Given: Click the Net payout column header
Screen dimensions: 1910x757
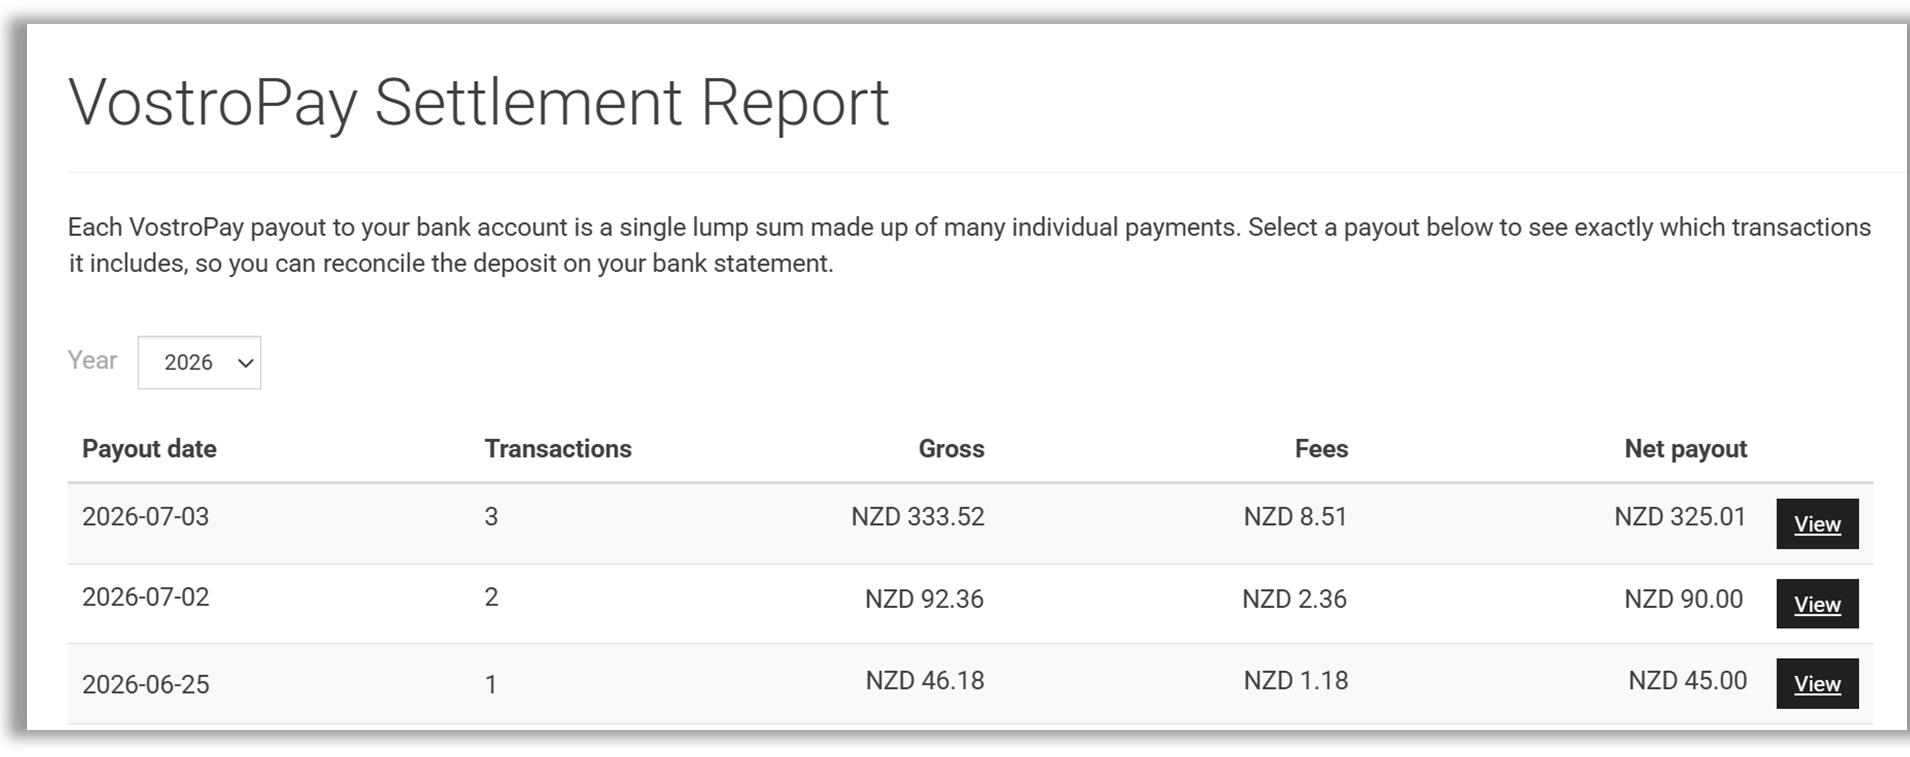Looking at the screenshot, I should (1685, 449).
